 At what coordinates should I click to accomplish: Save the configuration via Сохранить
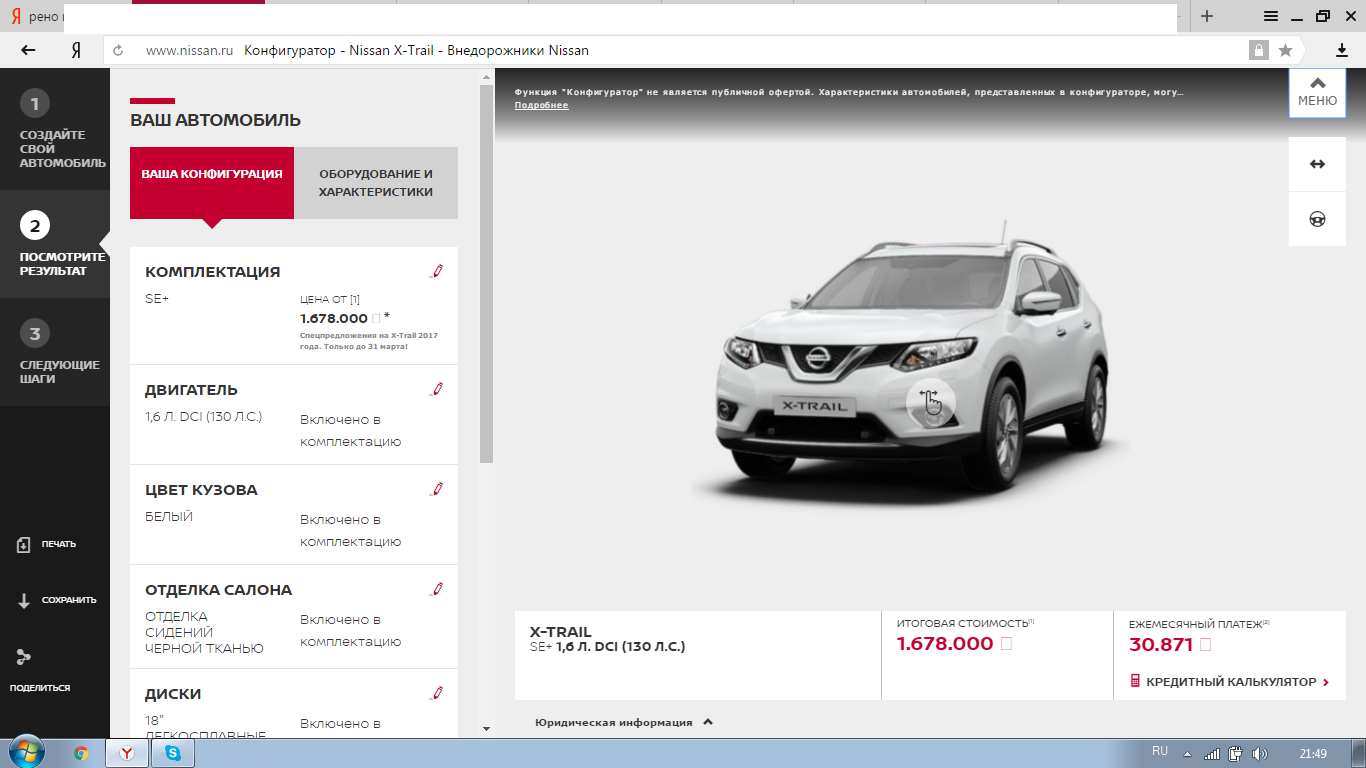[x=56, y=600]
